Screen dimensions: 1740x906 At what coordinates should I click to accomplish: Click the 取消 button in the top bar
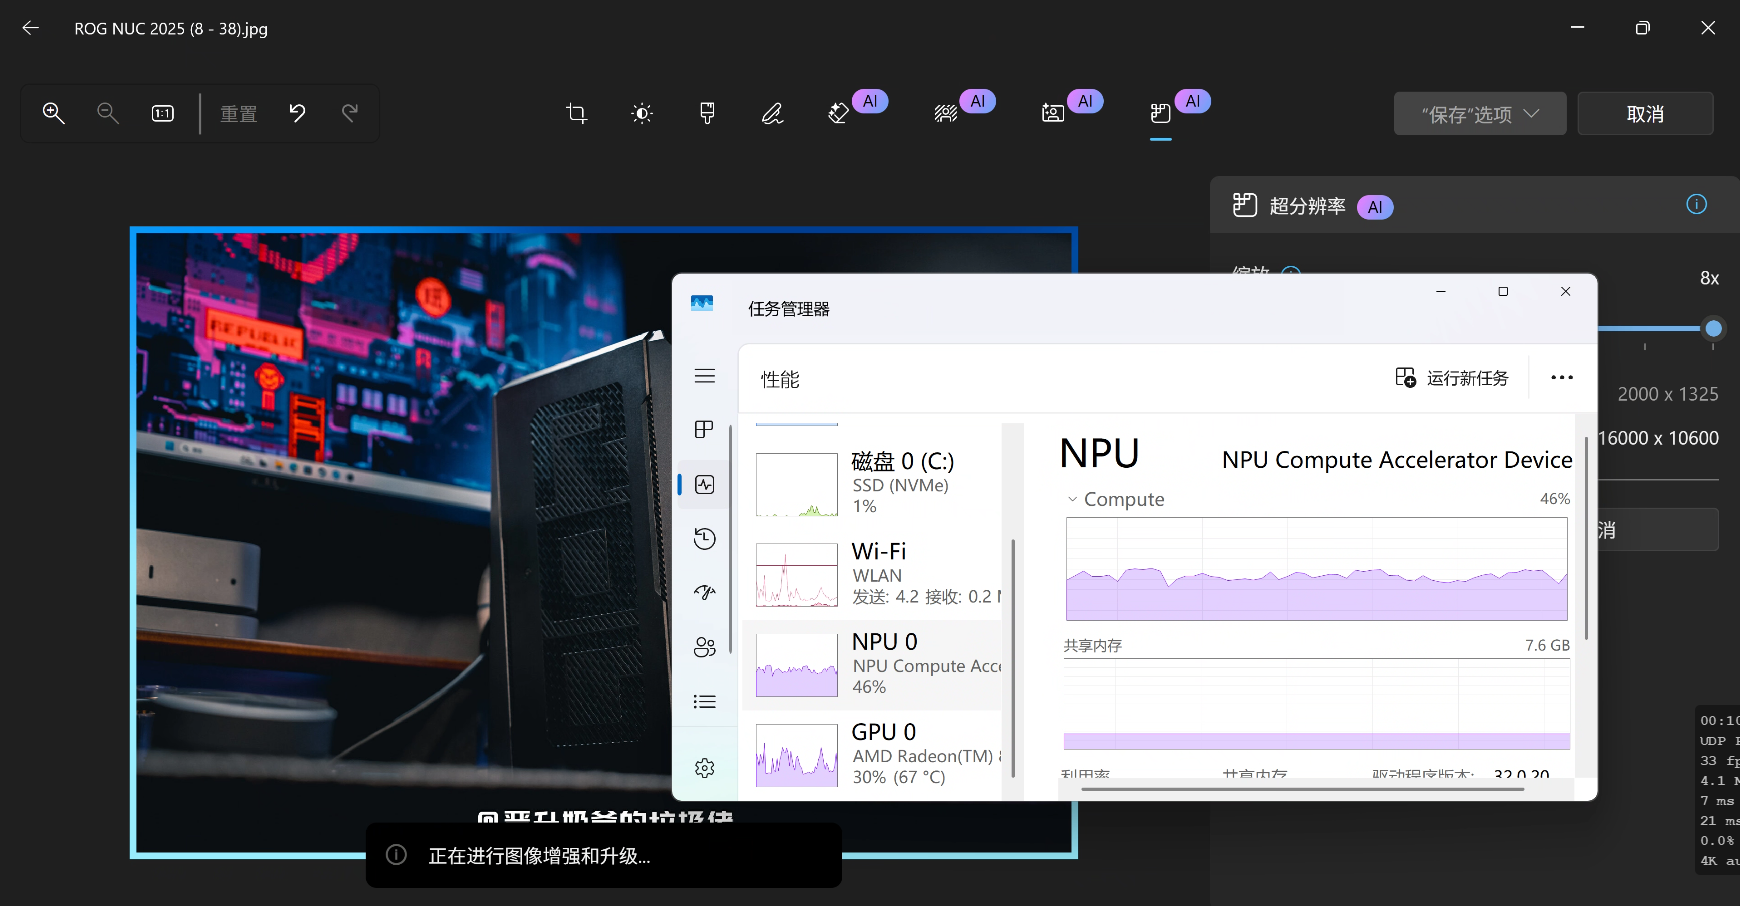(x=1646, y=114)
